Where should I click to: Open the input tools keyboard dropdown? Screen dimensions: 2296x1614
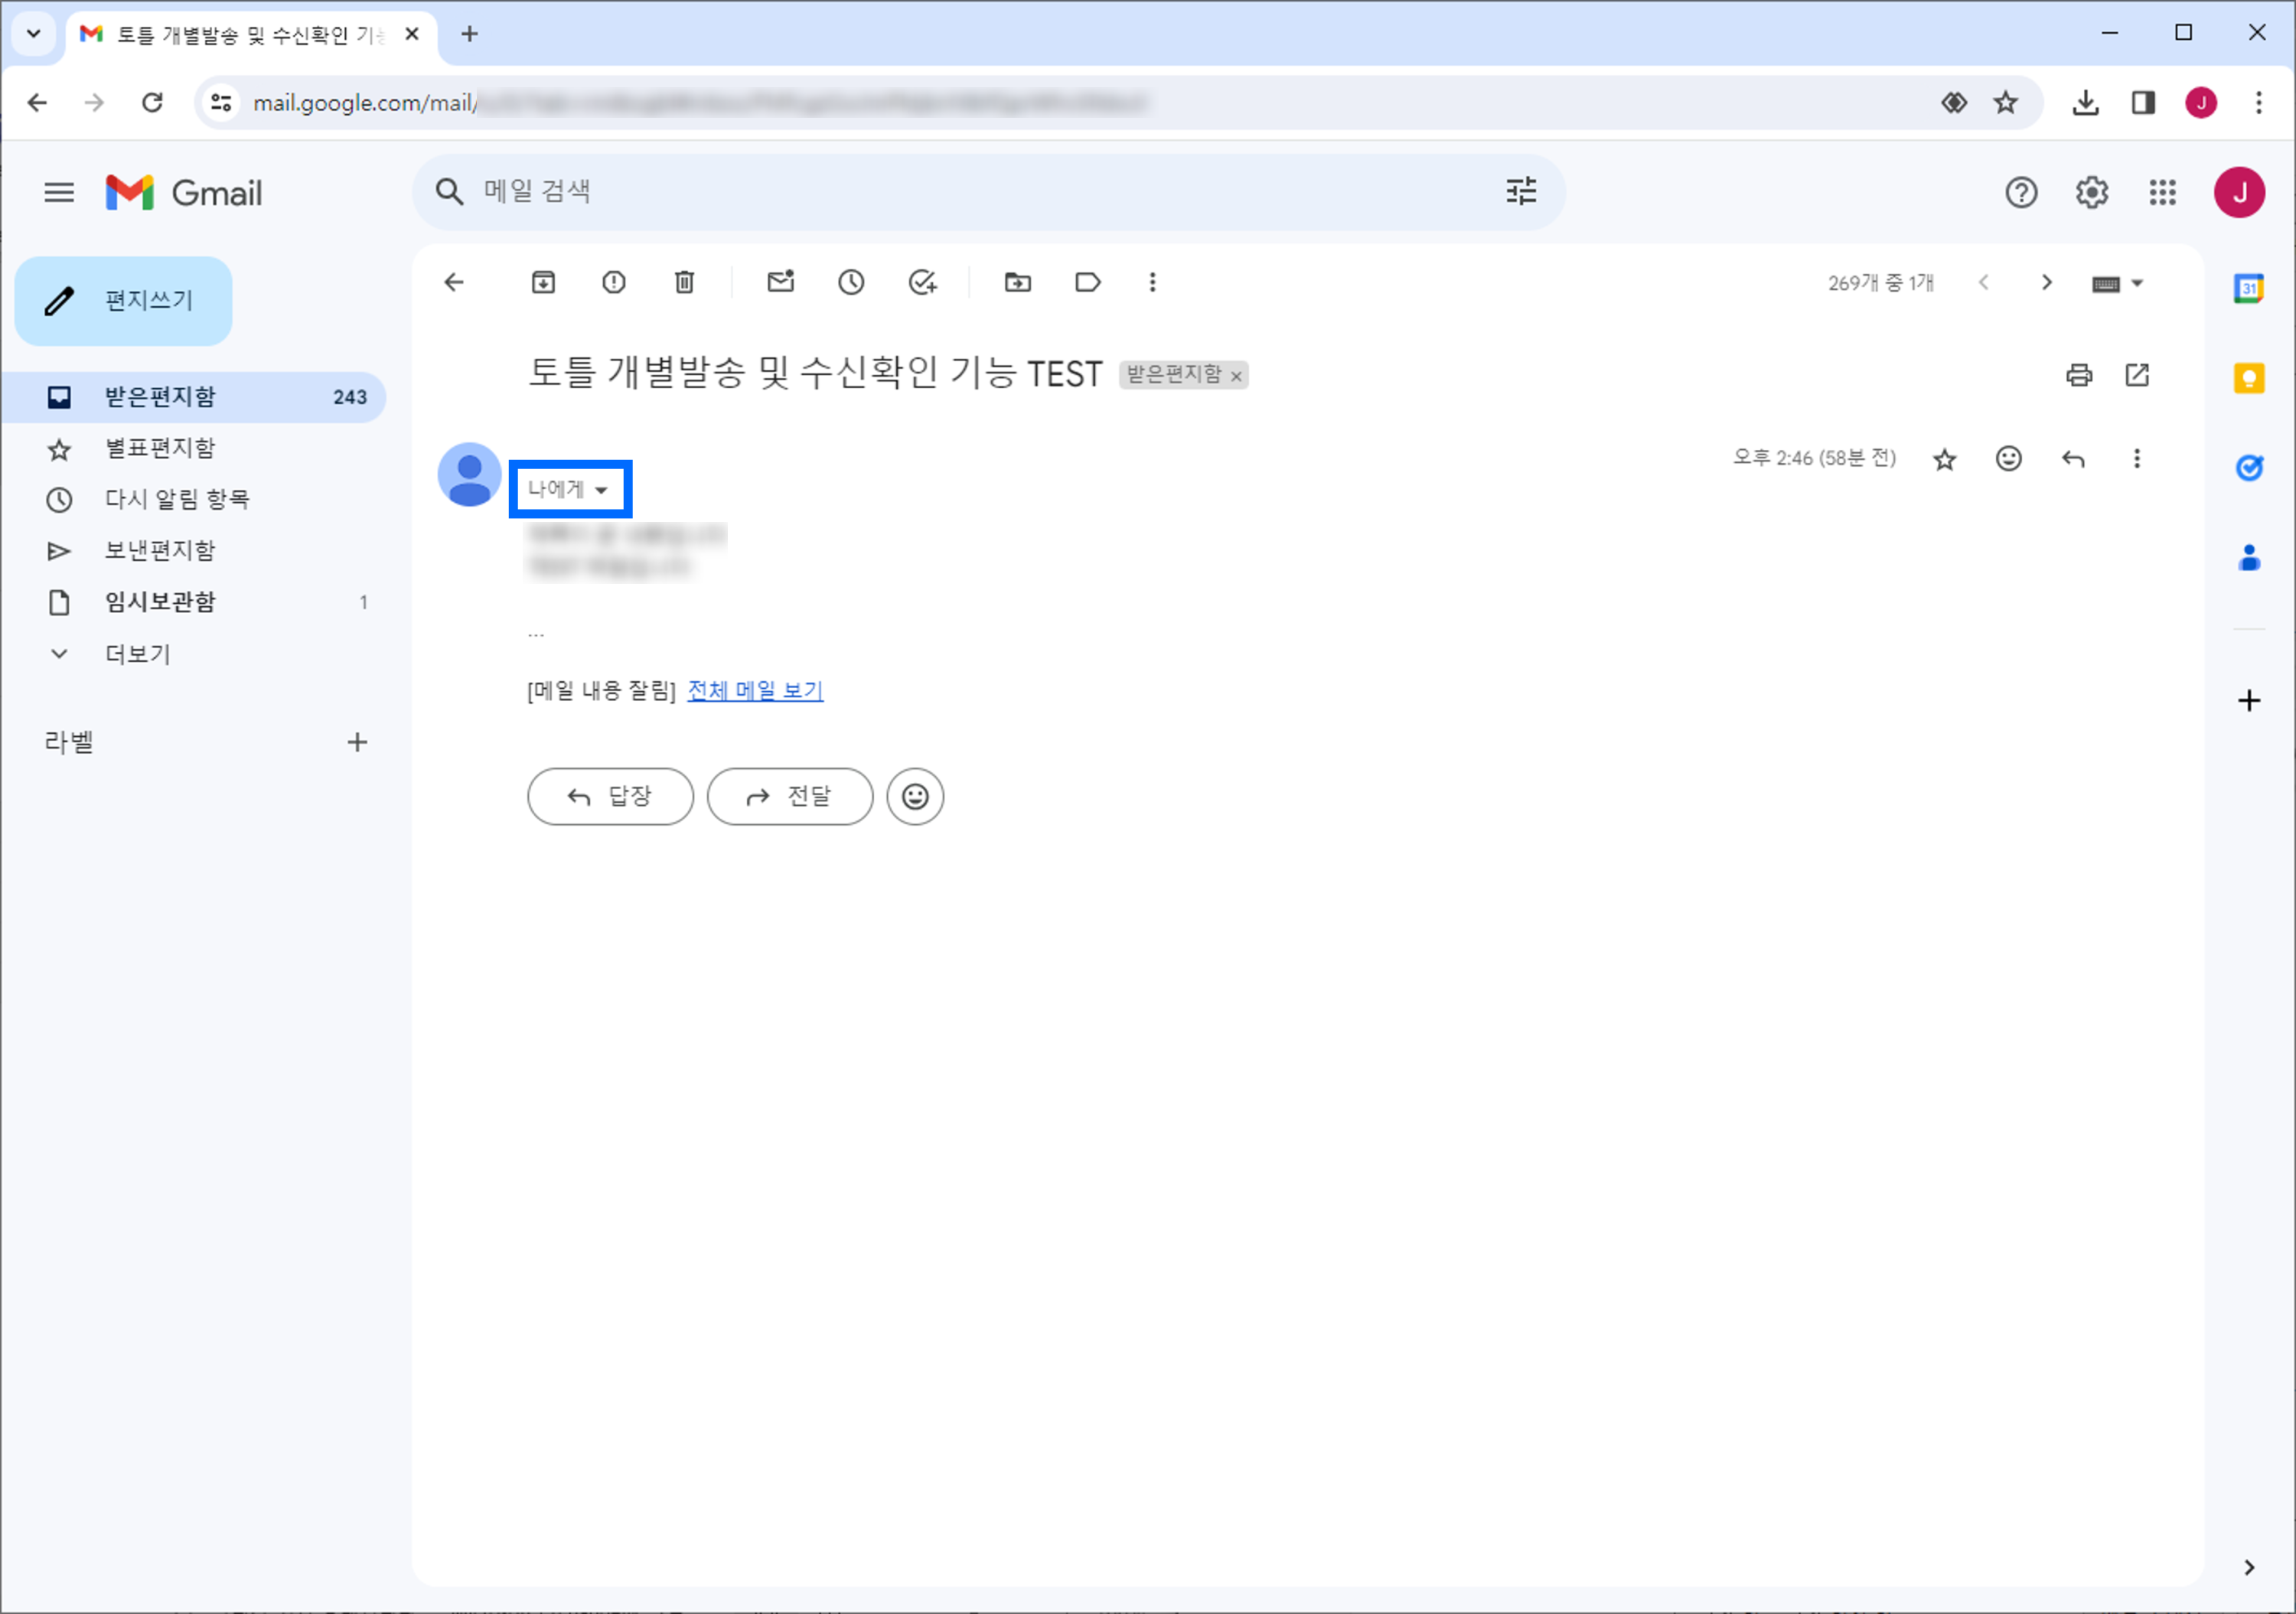click(2117, 283)
